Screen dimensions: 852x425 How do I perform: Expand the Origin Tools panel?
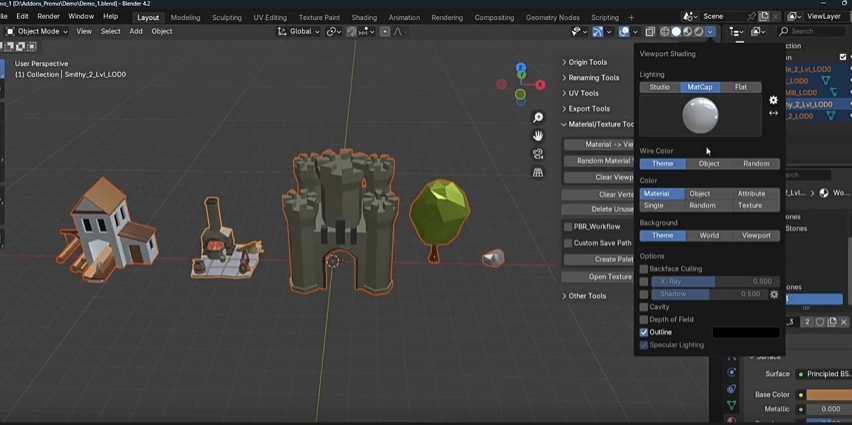588,62
